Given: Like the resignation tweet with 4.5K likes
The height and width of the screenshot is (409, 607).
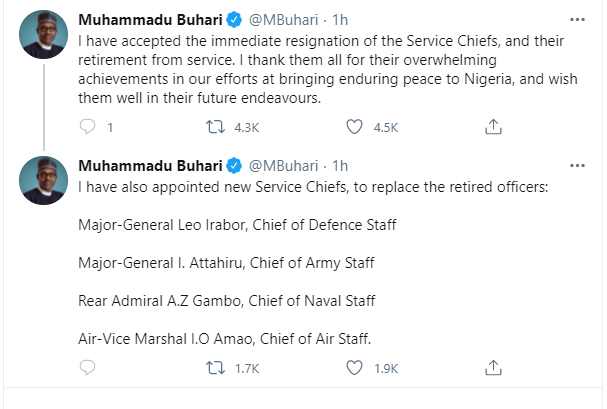Looking at the screenshot, I should click(x=353, y=127).
